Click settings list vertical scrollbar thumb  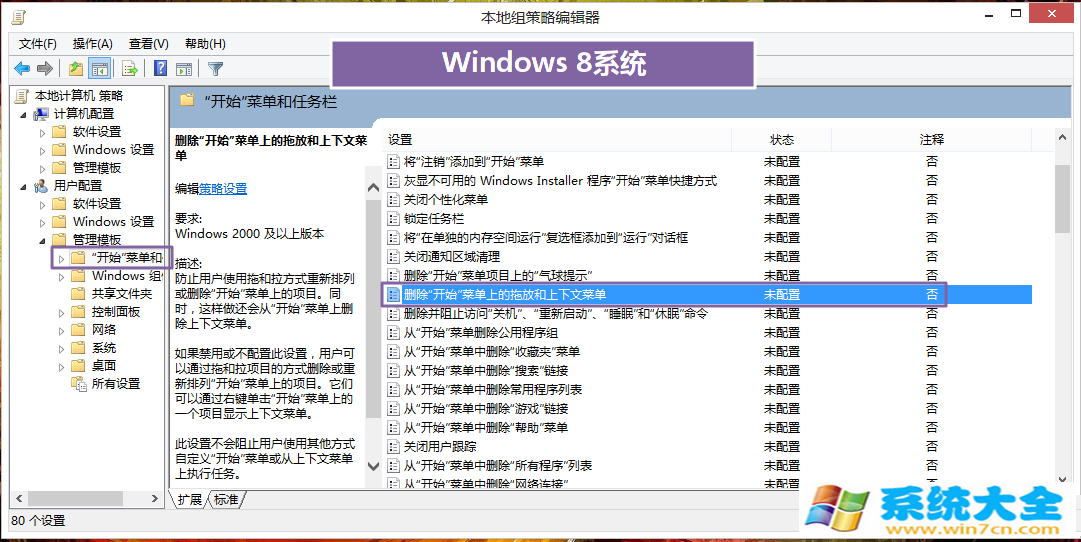pyautogui.click(x=1062, y=199)
